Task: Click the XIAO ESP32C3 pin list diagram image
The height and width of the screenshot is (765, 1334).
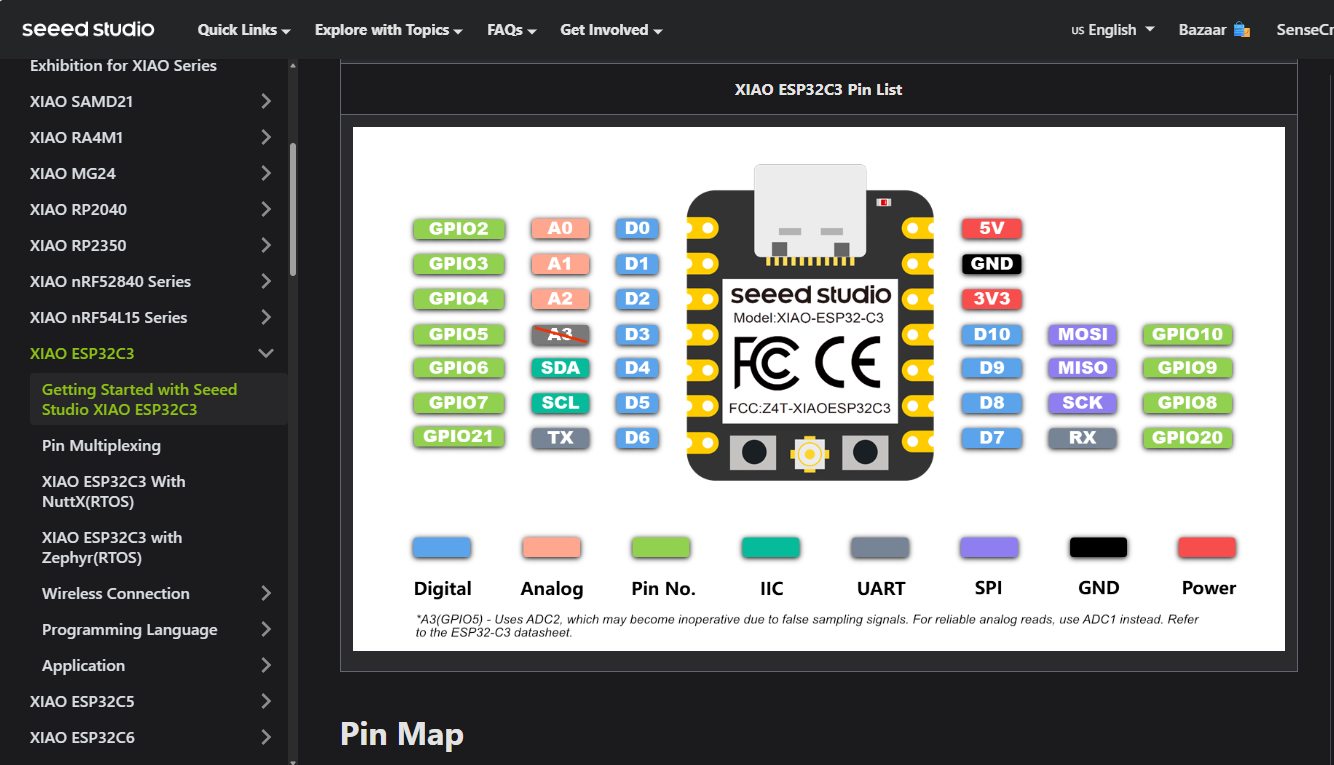Action: [817, 390]
